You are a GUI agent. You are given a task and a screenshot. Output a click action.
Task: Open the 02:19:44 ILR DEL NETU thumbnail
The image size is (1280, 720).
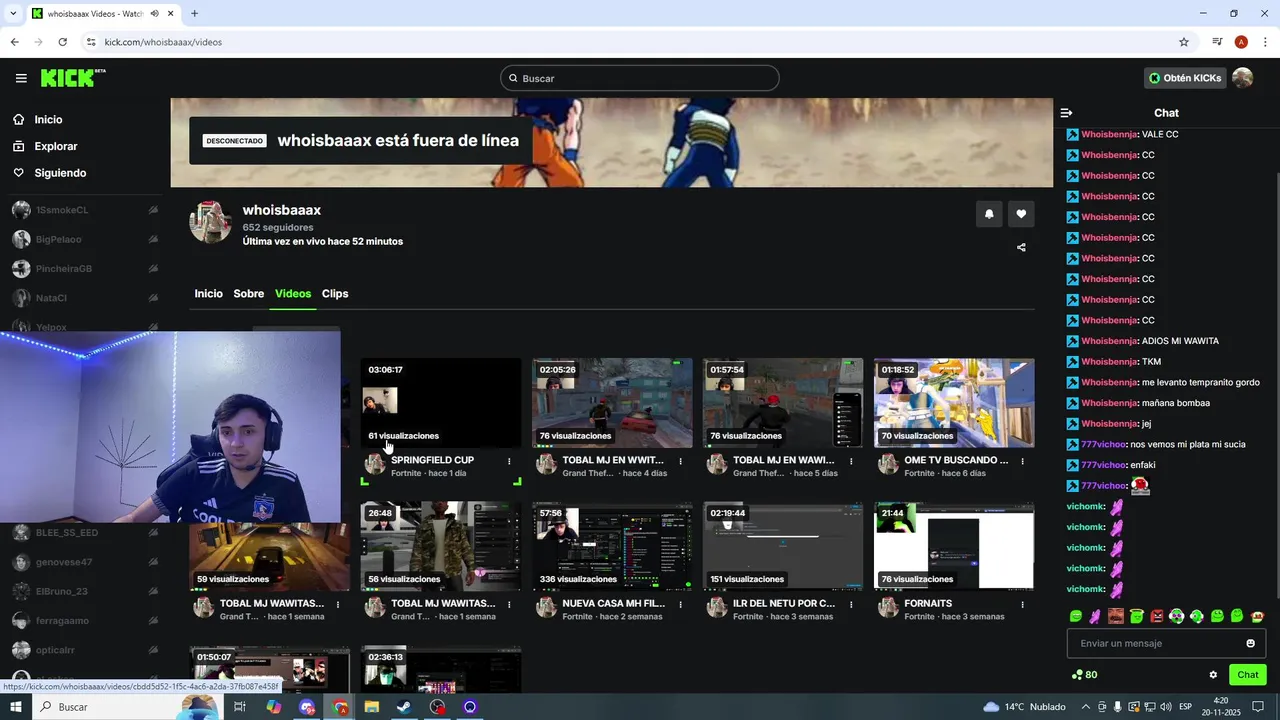tap(783, 546)
